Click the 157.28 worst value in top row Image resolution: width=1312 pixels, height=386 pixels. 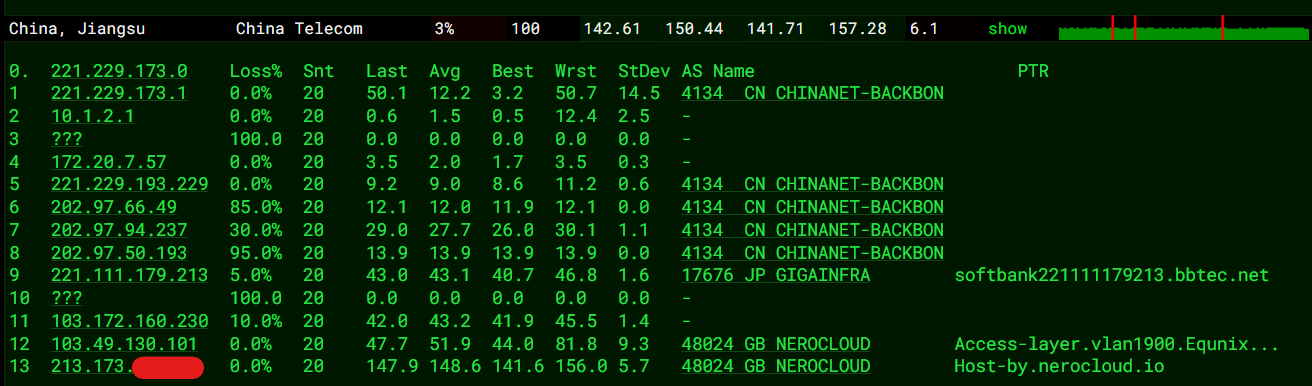(857, 29)
